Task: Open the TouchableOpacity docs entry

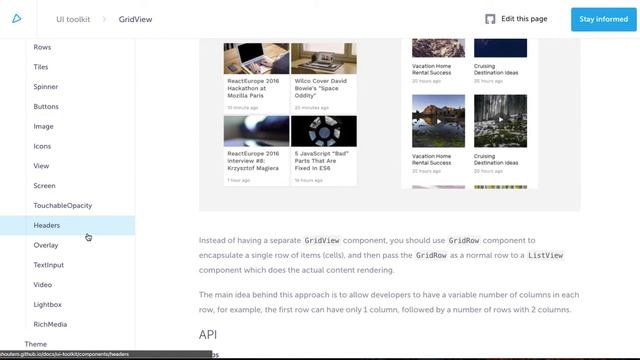Action: coord(63,205)
